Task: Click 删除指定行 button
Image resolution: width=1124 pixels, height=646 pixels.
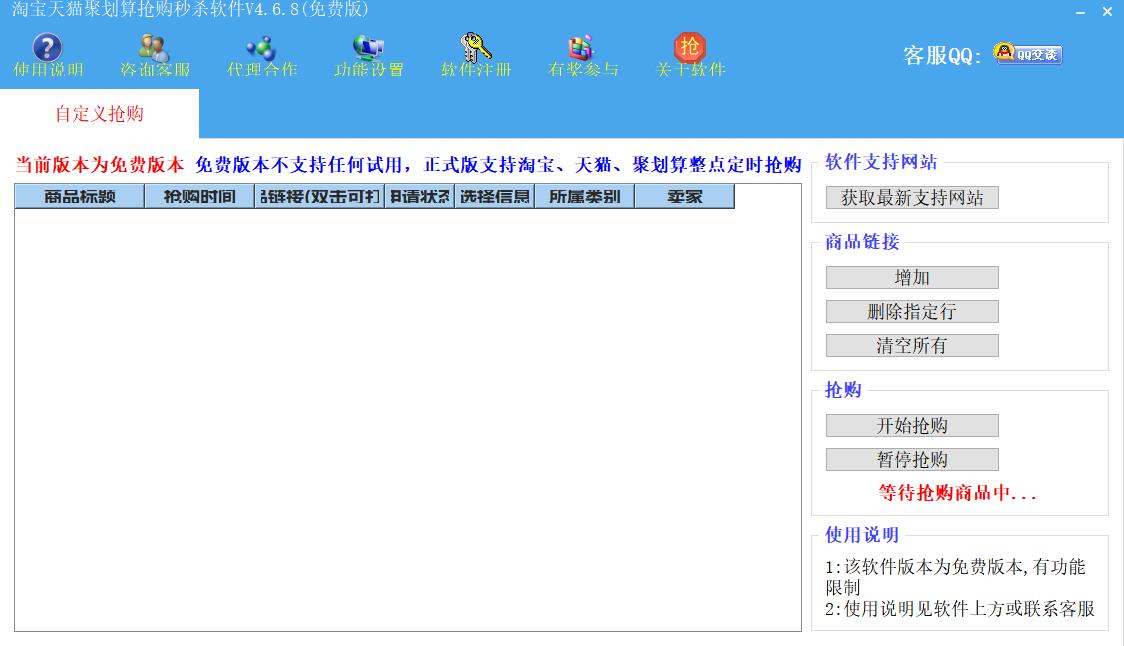Action: (x=912, y=312)
